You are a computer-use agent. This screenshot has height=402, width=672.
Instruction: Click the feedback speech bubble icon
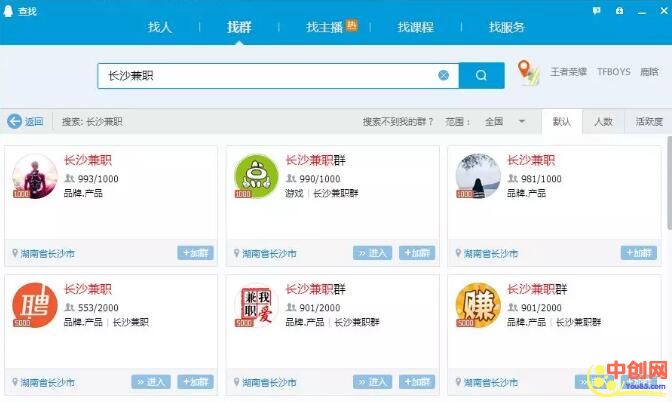tap(597, 9)
